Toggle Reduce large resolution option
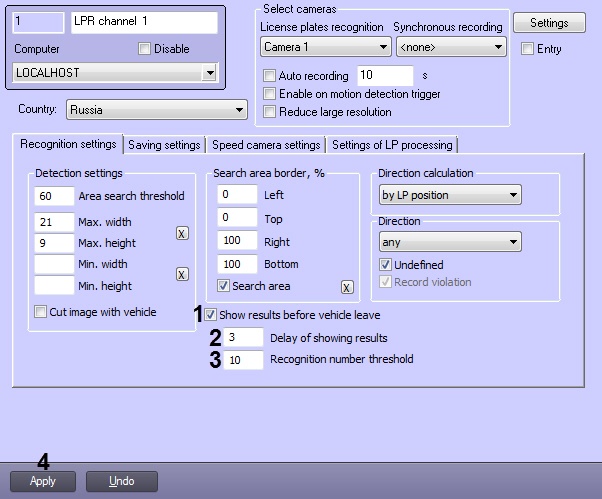The height and width of the screenshot is (499, 602). click(269, 112)
